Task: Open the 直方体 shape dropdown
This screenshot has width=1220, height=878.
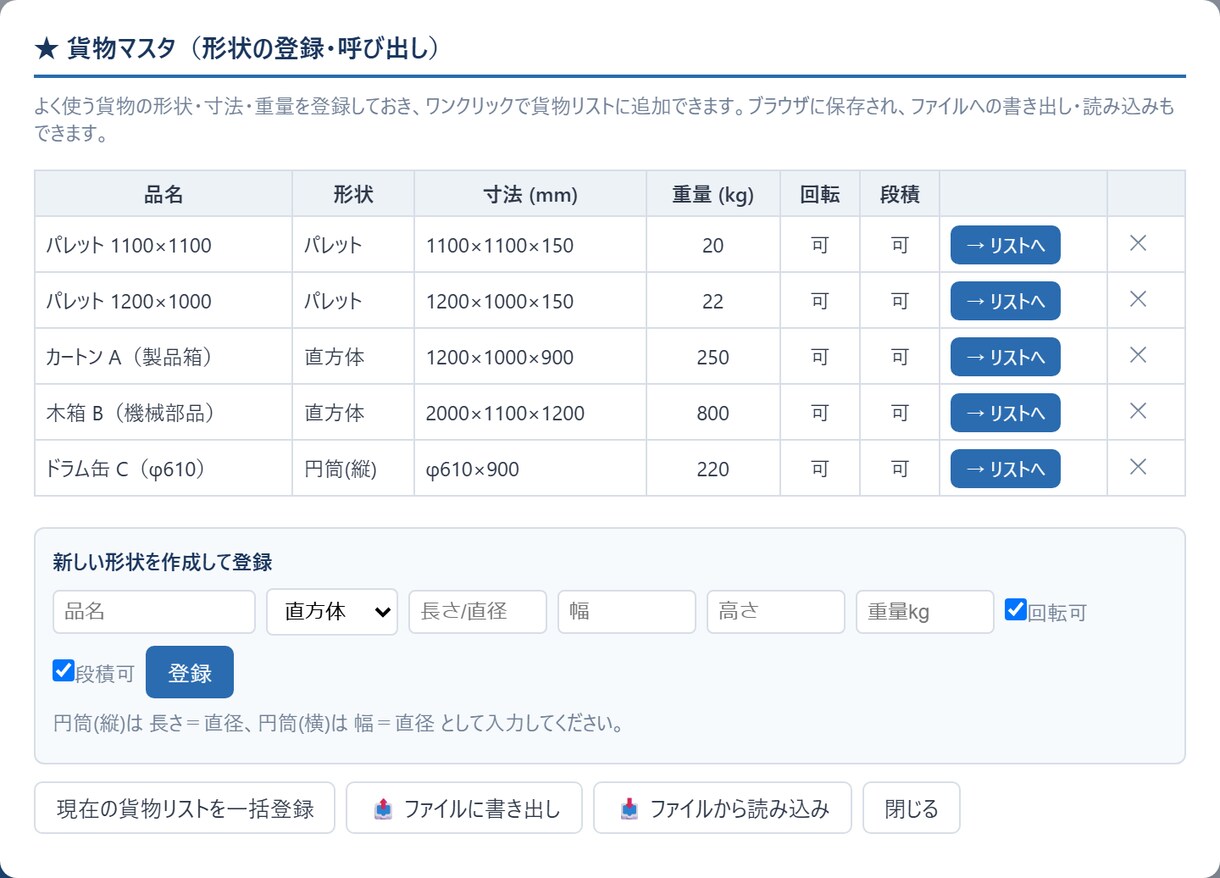Action: pos(332,612)
